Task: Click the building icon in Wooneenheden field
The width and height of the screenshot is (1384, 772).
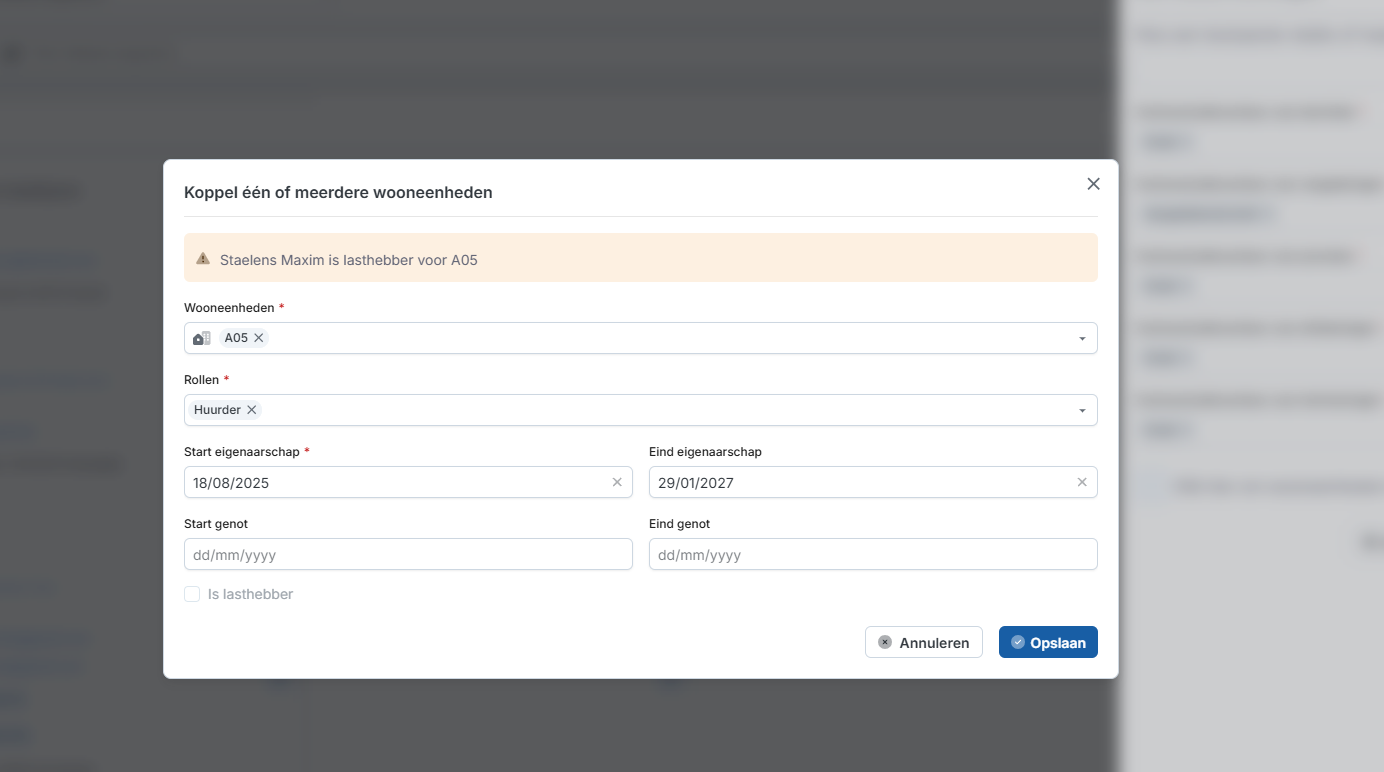Action: 201,338
